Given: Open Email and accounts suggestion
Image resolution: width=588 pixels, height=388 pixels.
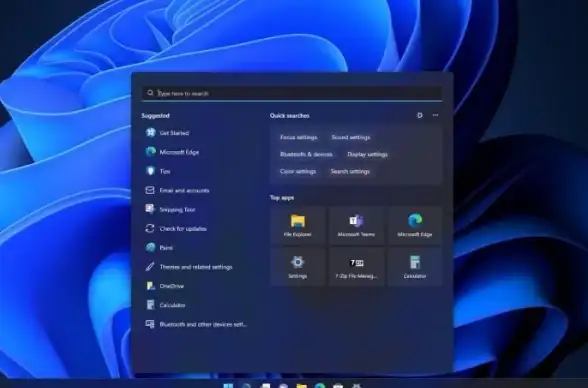Looking at the screenshot, I should 177,190.
